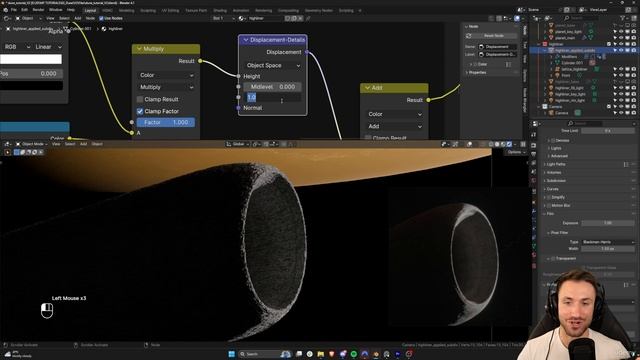The width and height of the screenshot is (640, 360).
Task: Uncheck Clamp Factor in Multiply node
Action: click(140, 111)
